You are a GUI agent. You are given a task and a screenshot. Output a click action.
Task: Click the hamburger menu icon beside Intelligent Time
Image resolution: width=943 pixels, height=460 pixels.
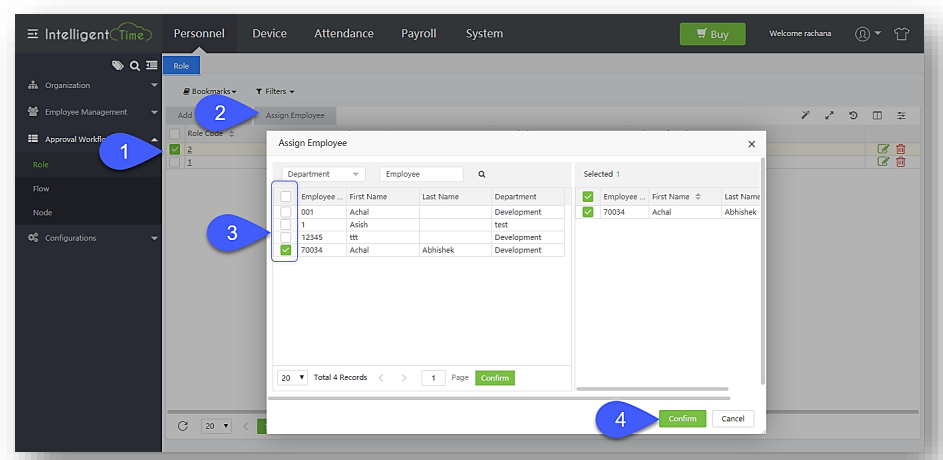pyautogui.click(x=33, y=34)
